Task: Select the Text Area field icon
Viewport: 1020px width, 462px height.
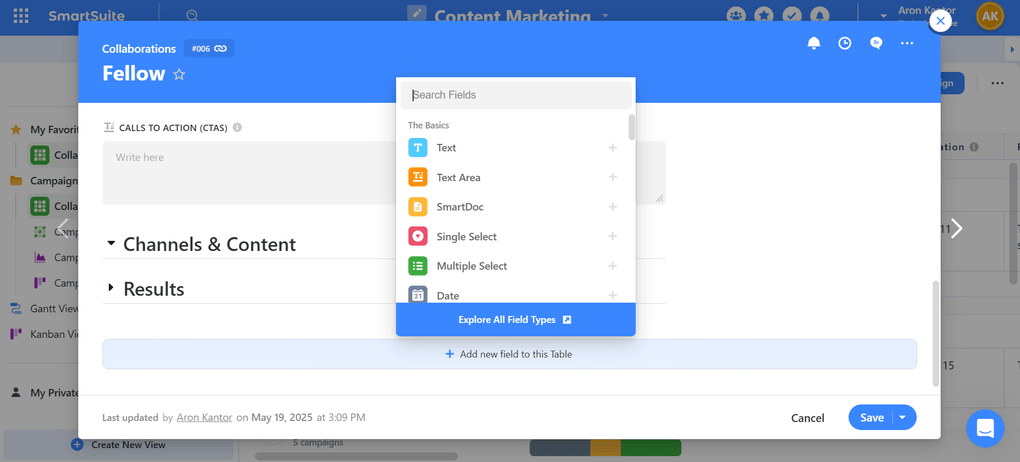Action: click(x=418, y=177)
